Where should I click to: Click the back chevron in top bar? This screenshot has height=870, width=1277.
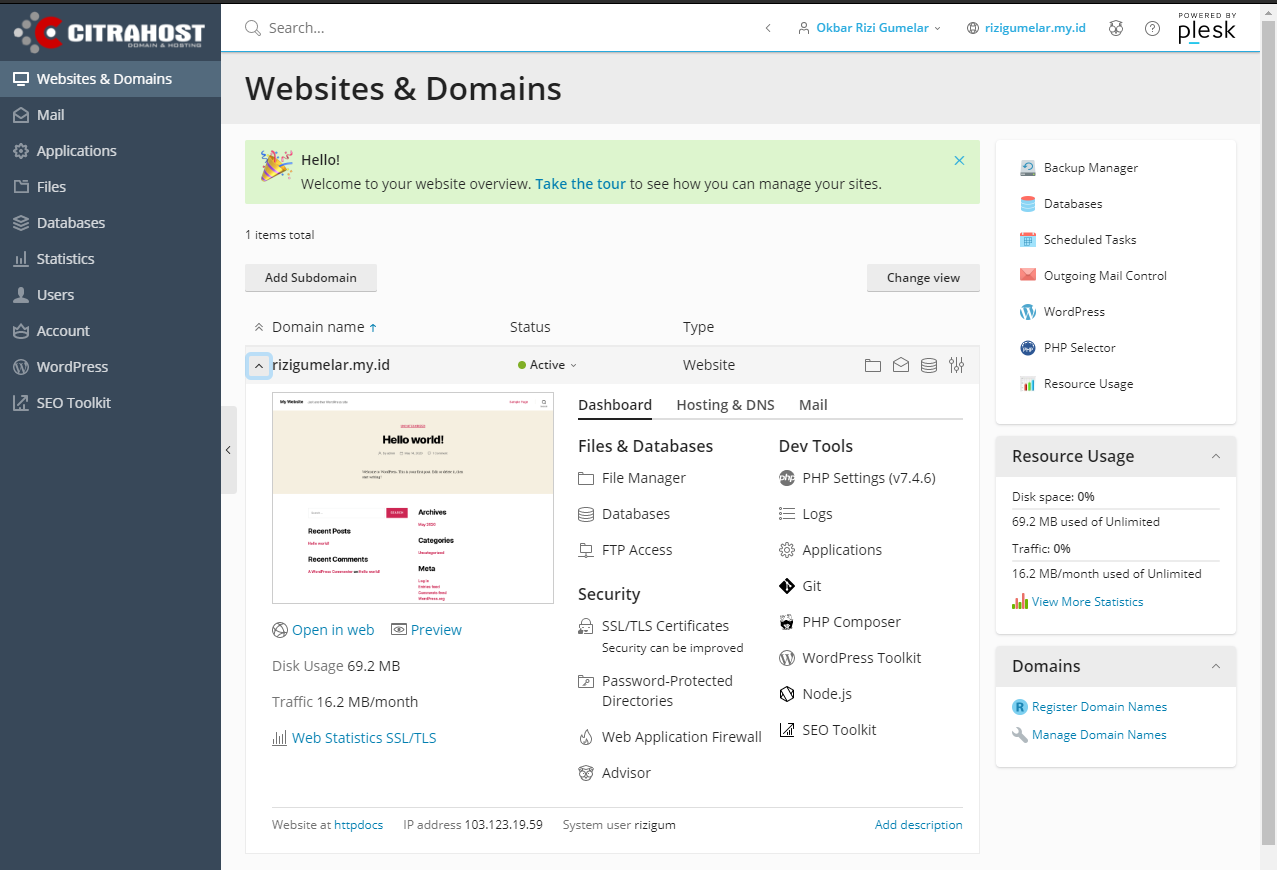click(768, 28)
